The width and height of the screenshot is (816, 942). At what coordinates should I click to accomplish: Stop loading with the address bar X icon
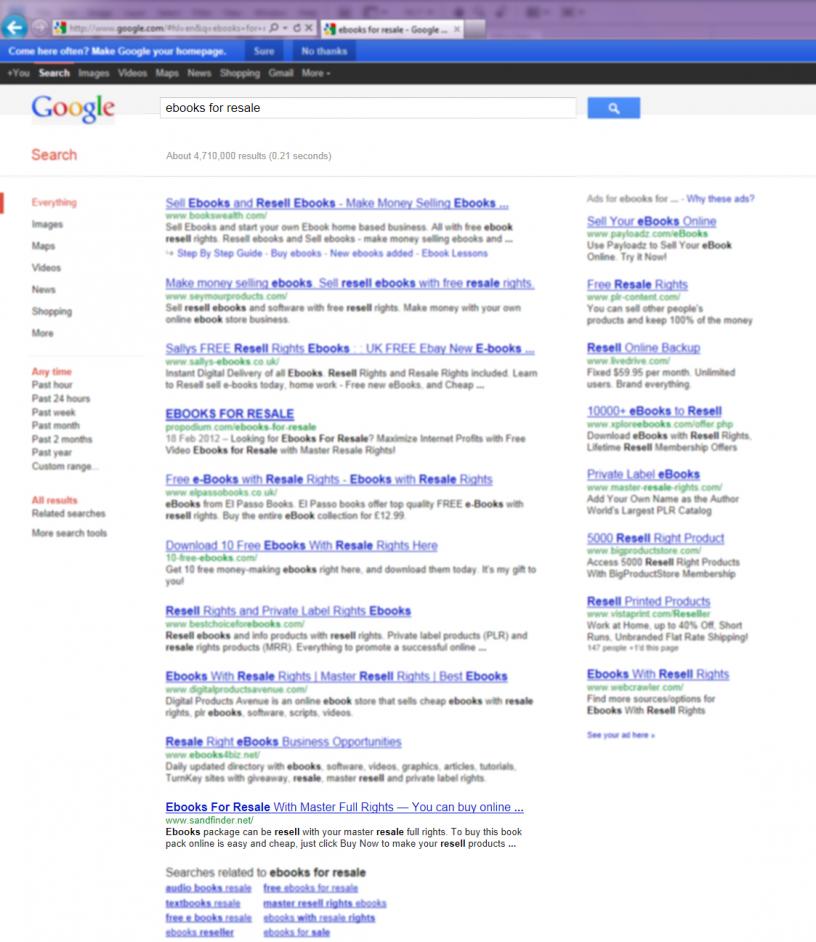coord(308,28)
